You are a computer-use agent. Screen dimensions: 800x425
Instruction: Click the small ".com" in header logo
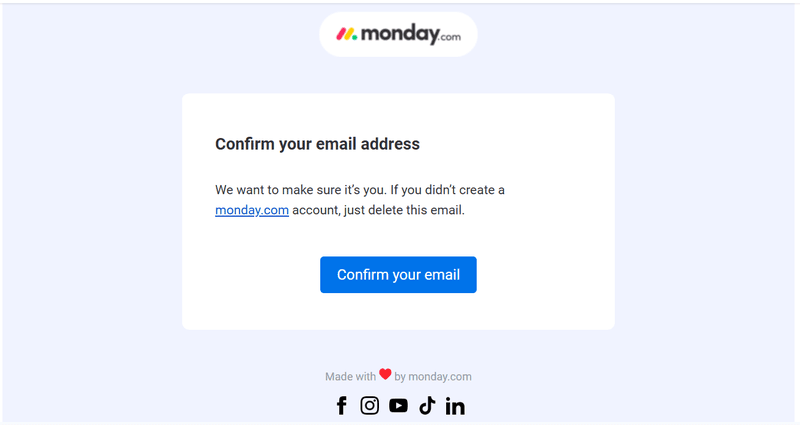point(451,38)
